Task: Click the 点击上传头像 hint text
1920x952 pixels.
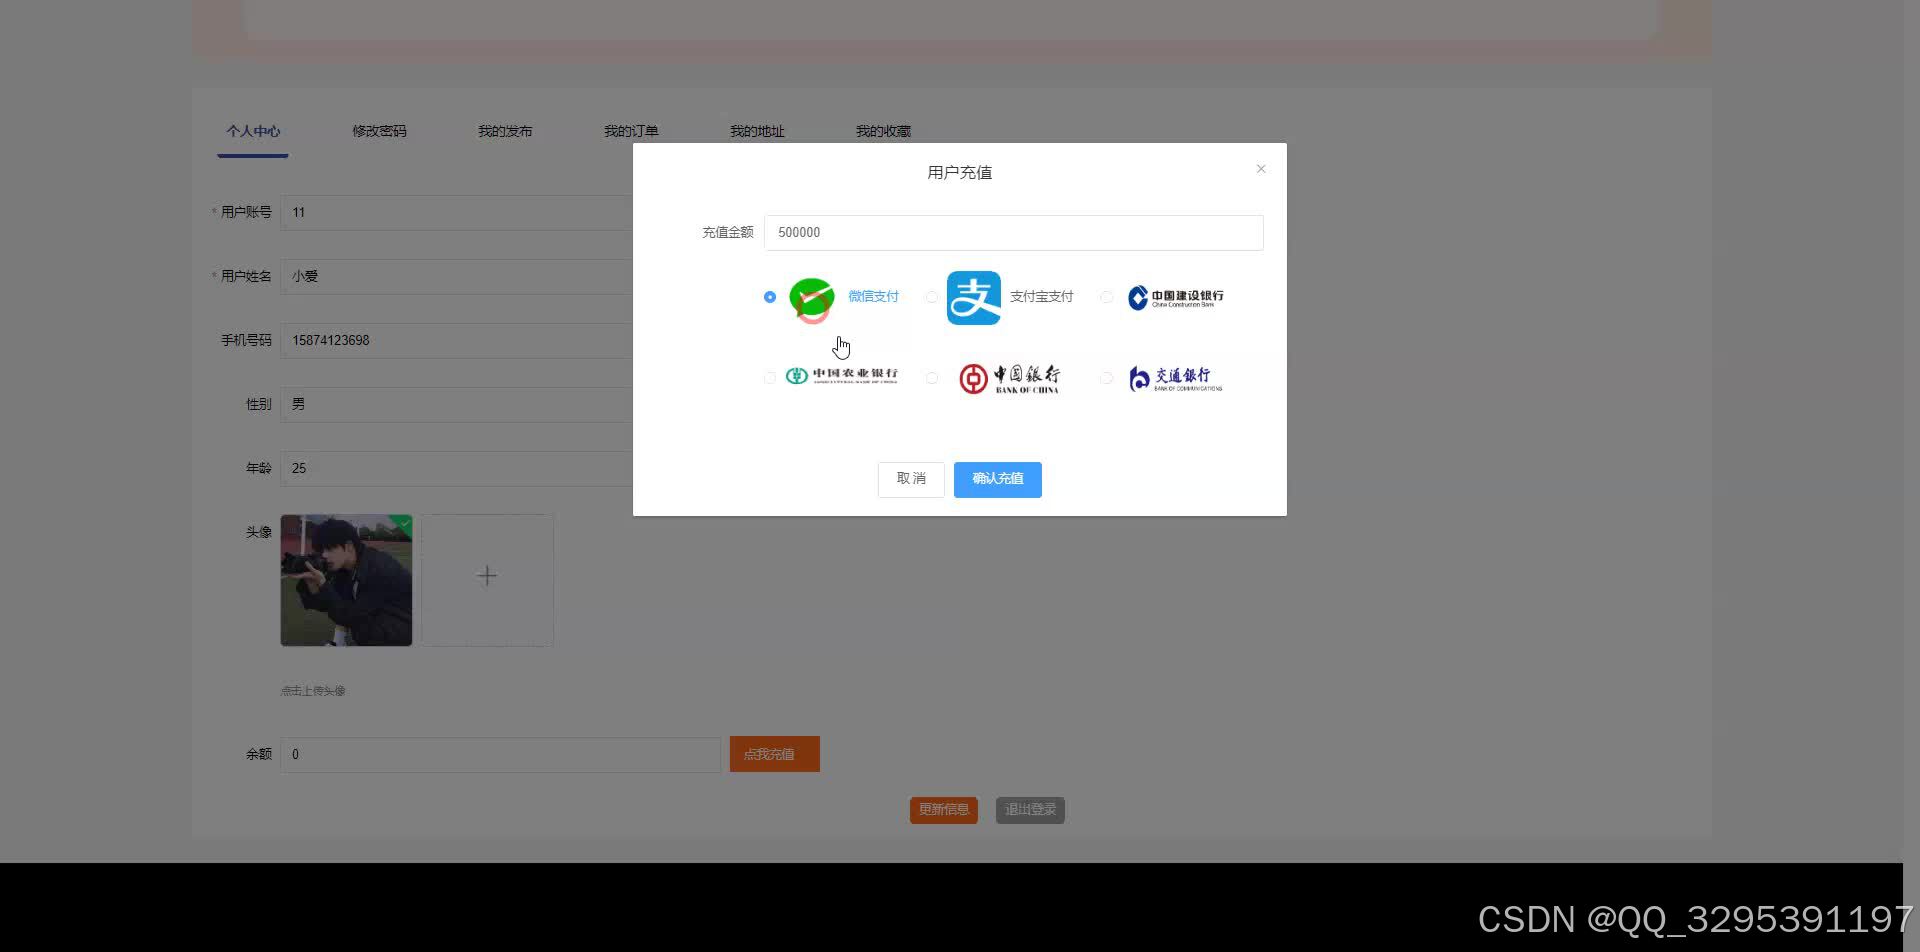Action: click(x=313, y=691)
